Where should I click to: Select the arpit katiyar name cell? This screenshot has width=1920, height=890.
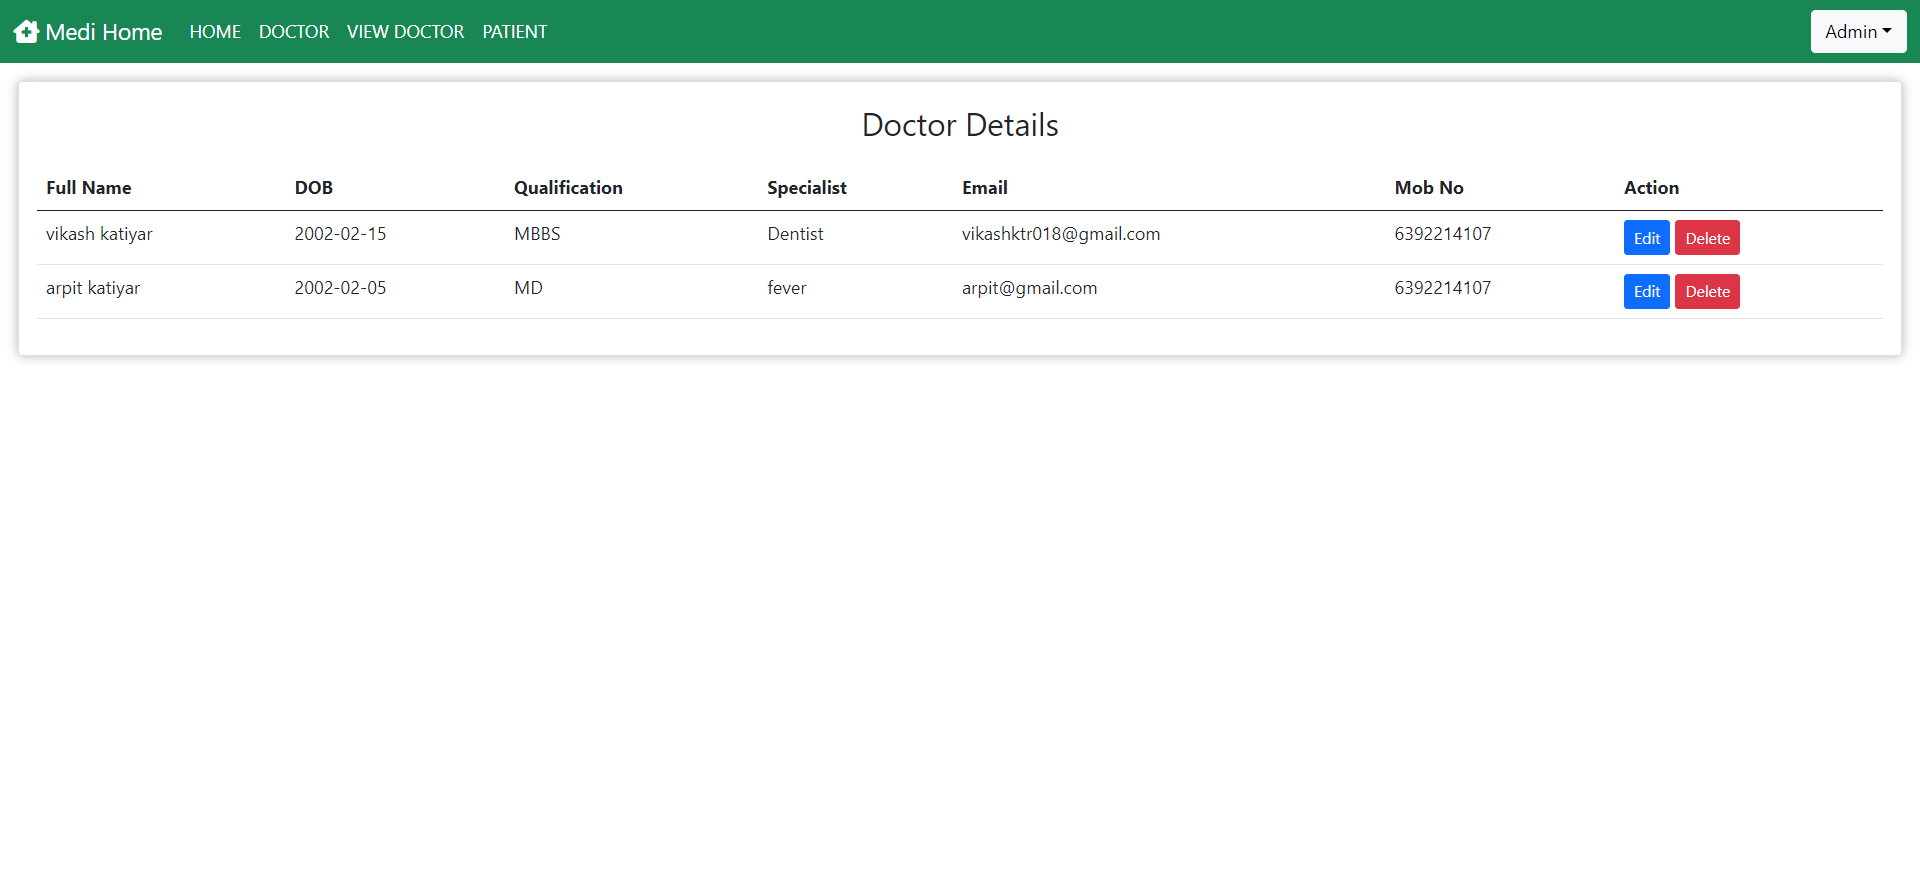93,288
